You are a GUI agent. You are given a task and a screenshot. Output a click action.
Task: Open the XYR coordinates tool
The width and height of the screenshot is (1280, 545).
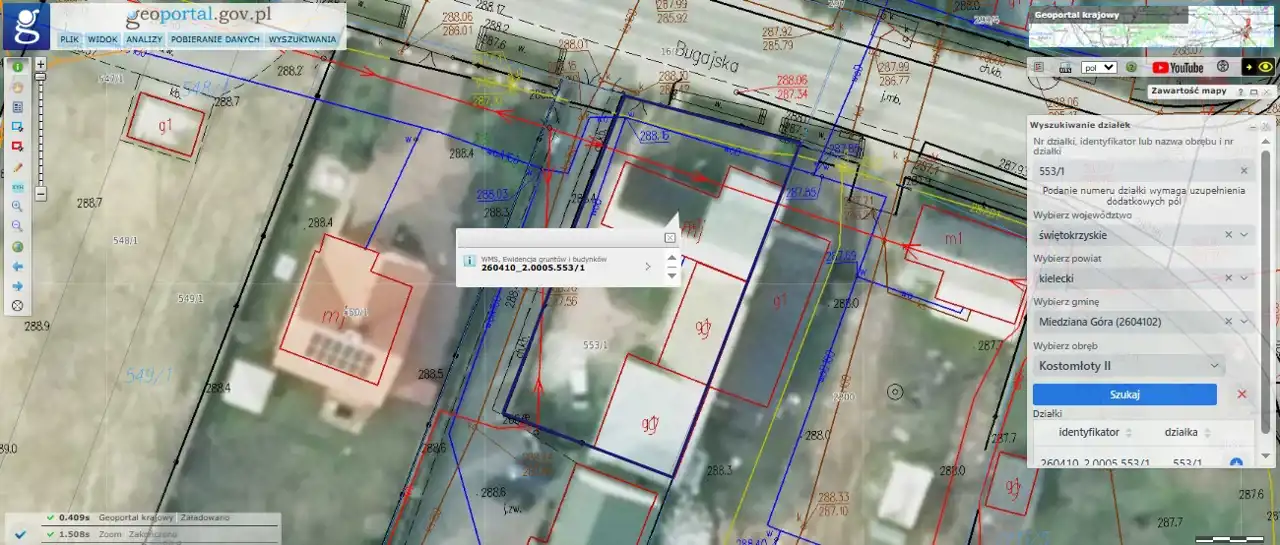17,186
